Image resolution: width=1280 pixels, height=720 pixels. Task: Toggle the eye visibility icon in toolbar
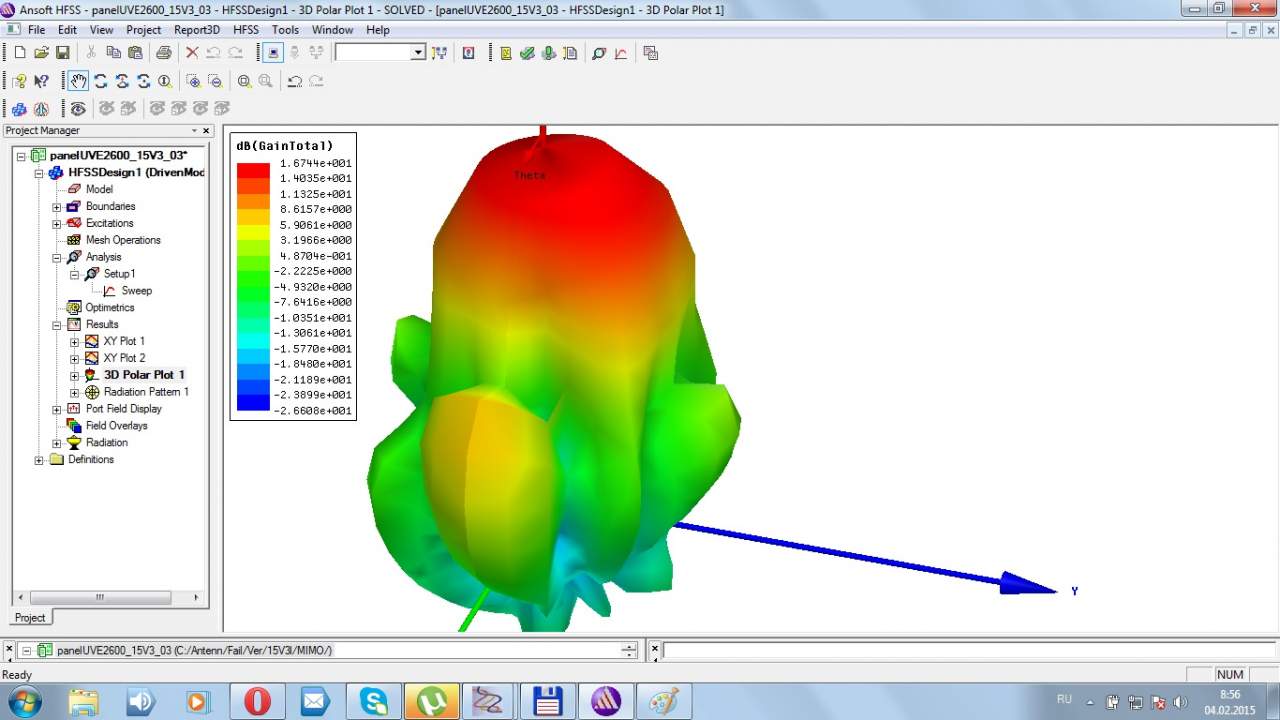[x=78, y=108]
